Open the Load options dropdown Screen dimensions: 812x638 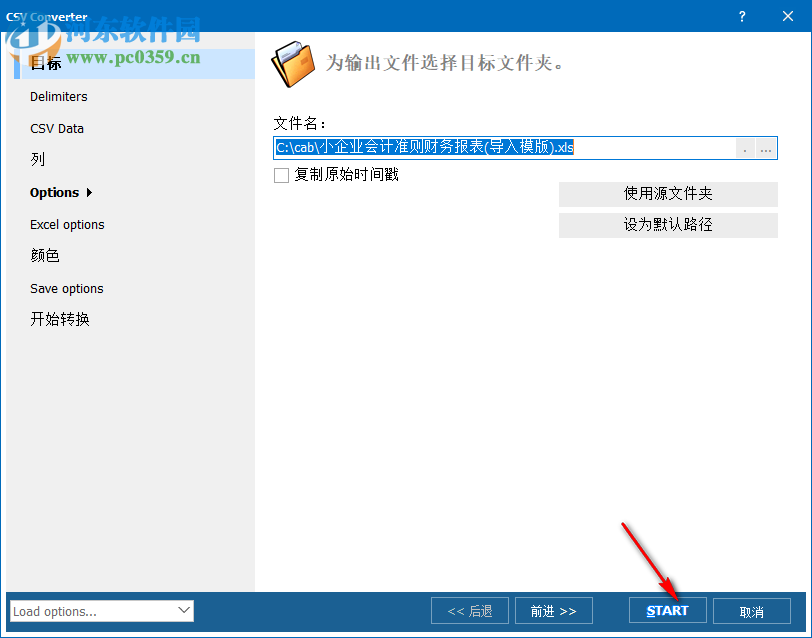pyautogui.click(x=100, y=610)
